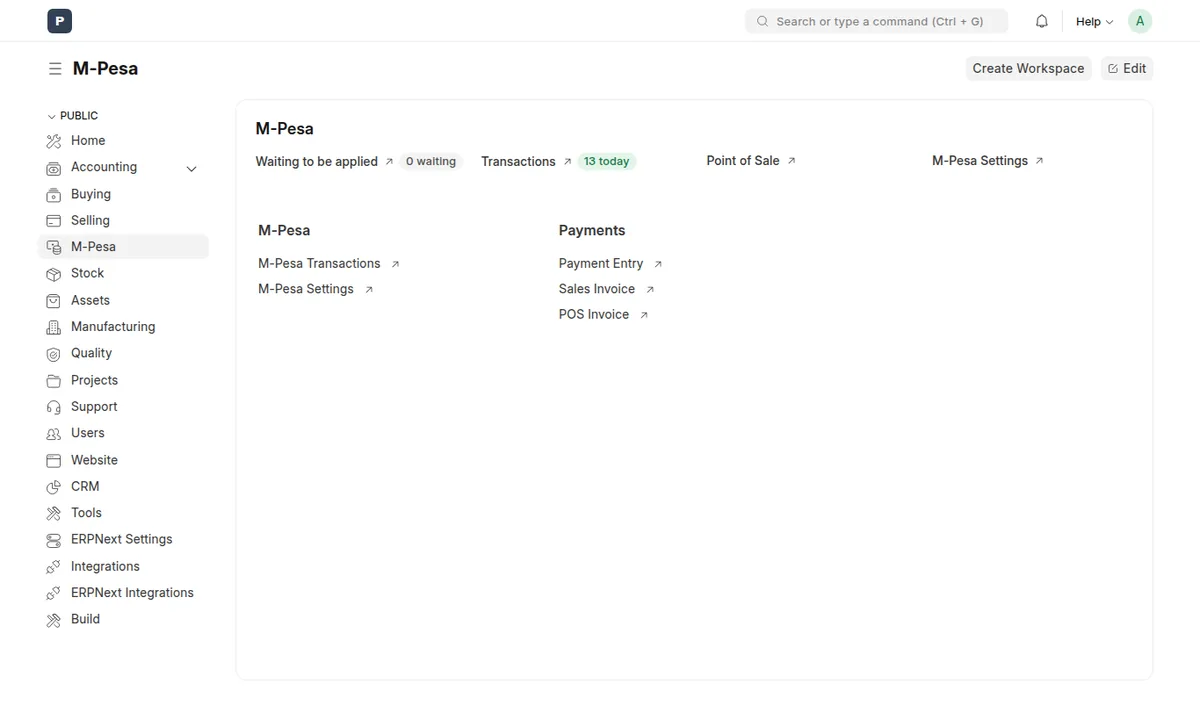Screen dimensions: 1200x720
Task: Click the Tools sidebar icon
Action: [54, 513]
